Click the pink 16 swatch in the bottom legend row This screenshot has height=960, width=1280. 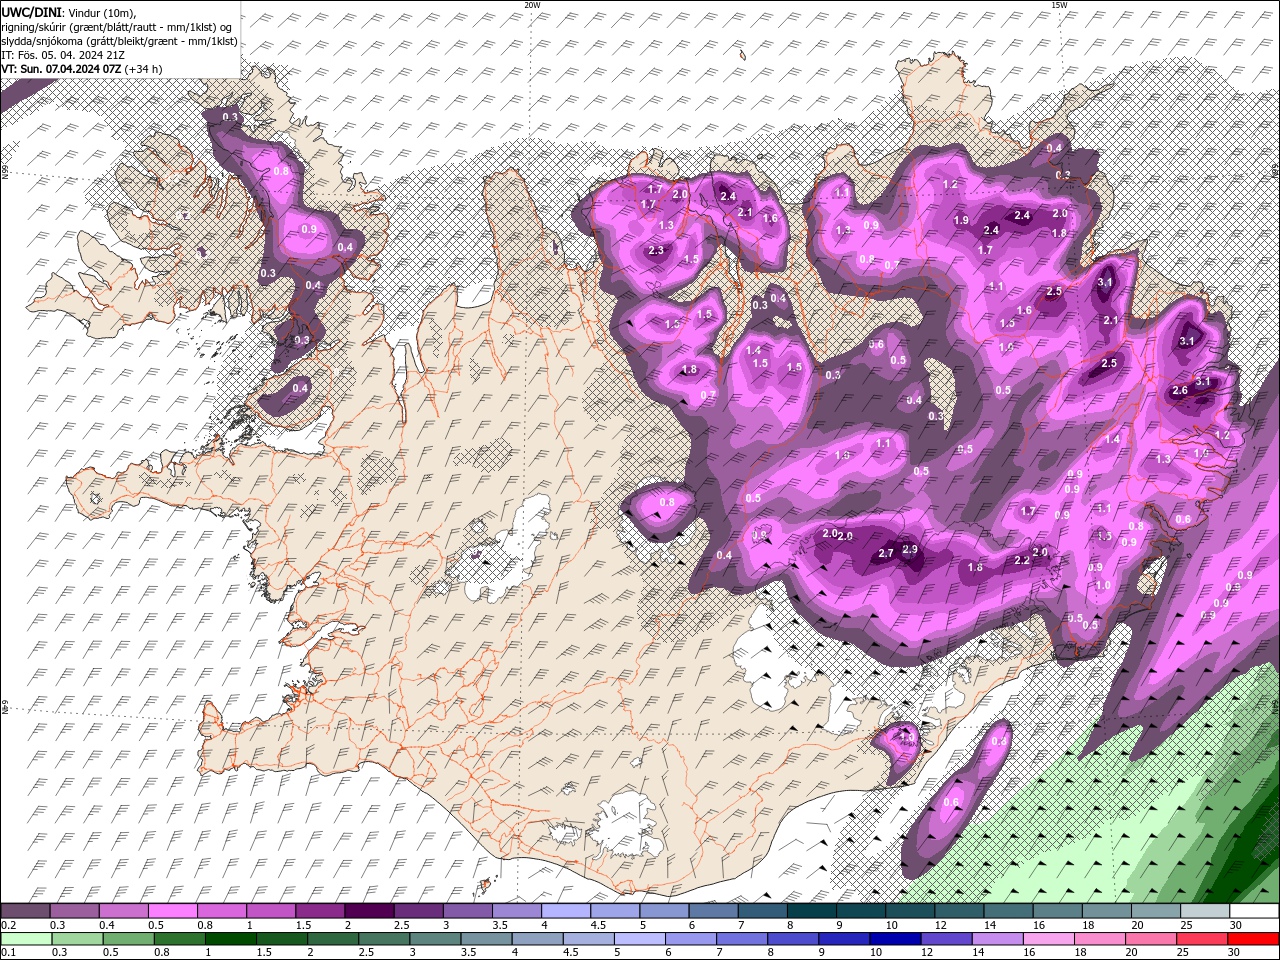1047,939
